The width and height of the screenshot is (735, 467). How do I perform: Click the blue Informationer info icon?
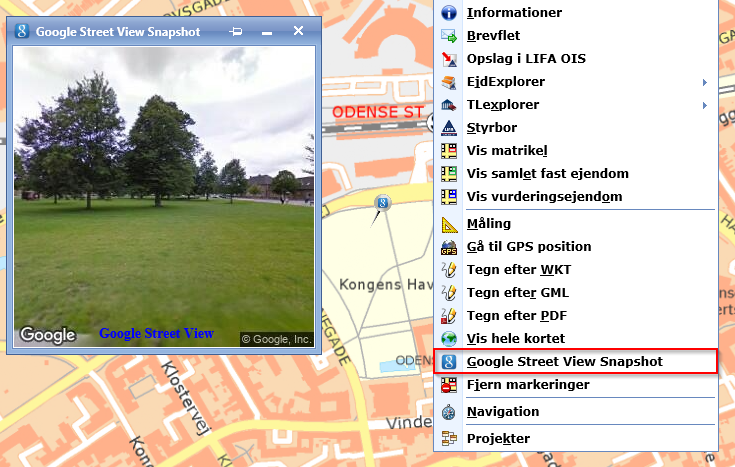pos(449,13)
